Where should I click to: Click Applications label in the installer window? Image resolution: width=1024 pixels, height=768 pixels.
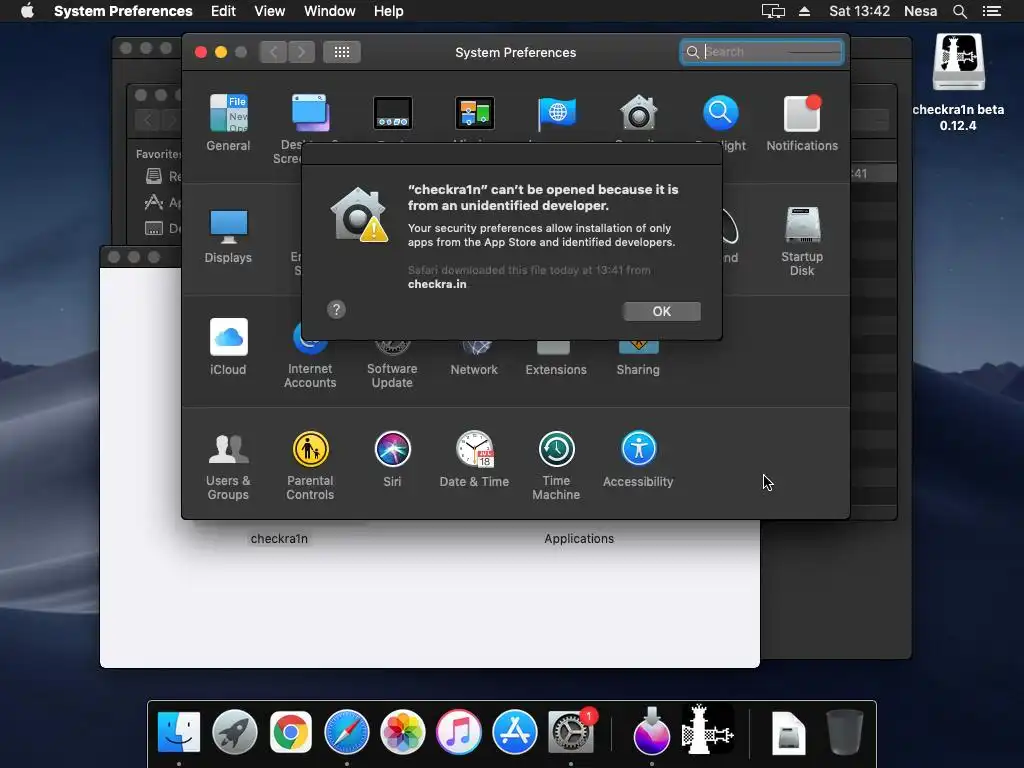[x=579, y=539]
